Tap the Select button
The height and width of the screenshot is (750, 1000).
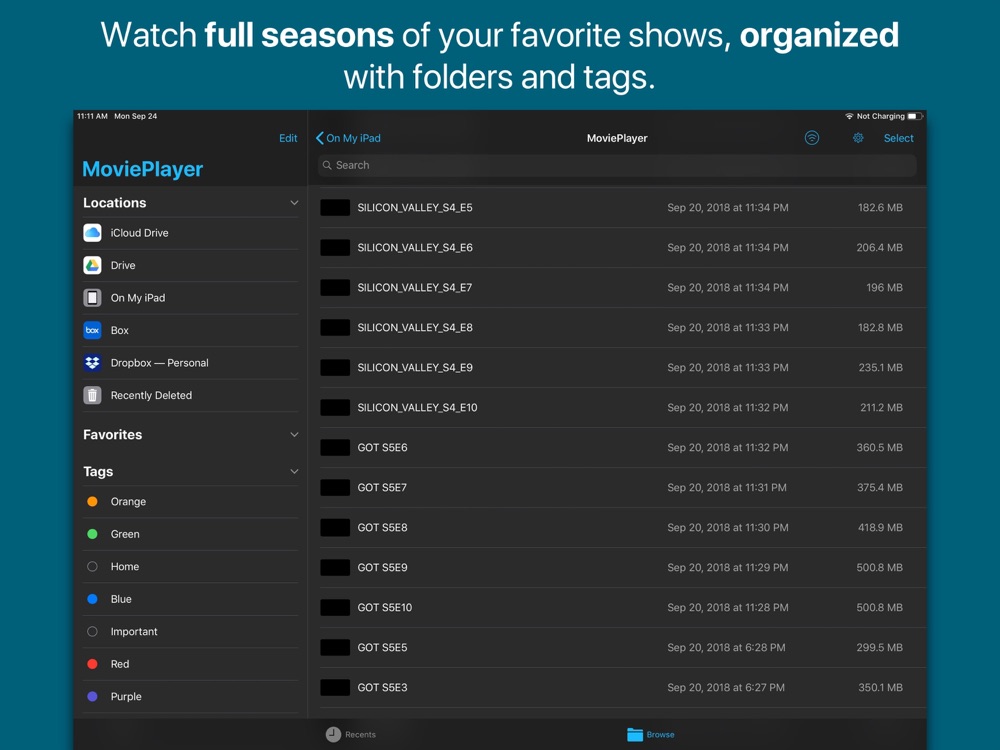point(898,138)
